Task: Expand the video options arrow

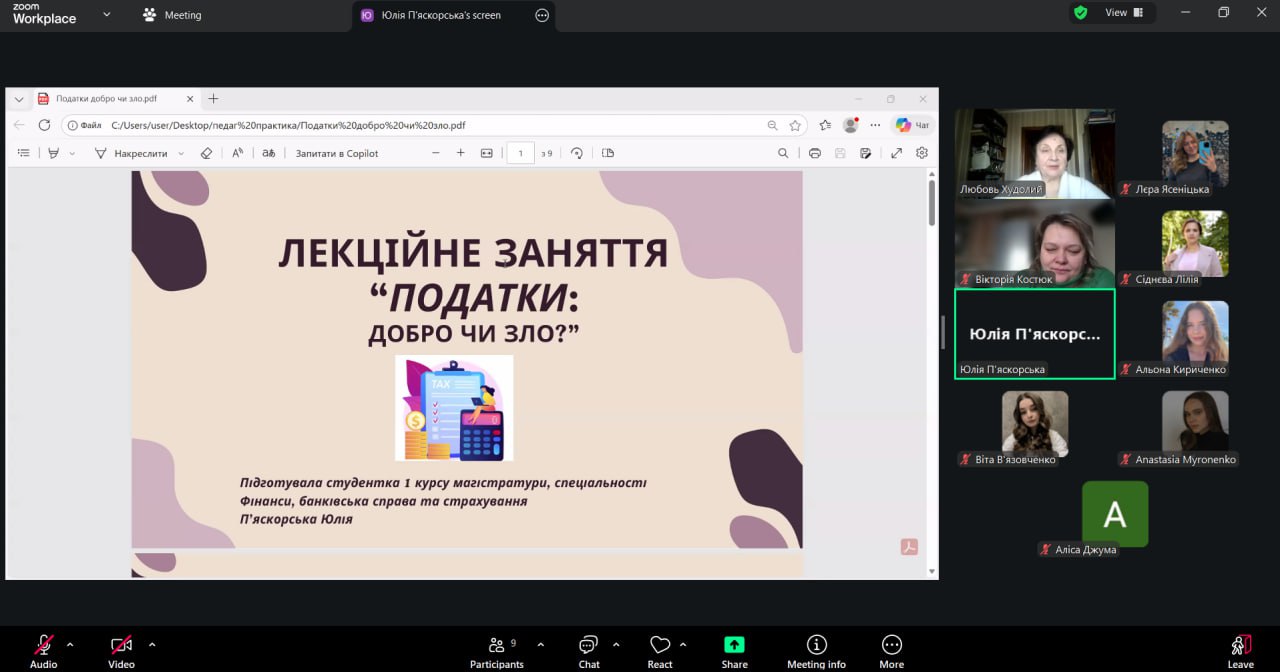Action: pyautogui.click(x=152, y=644)
